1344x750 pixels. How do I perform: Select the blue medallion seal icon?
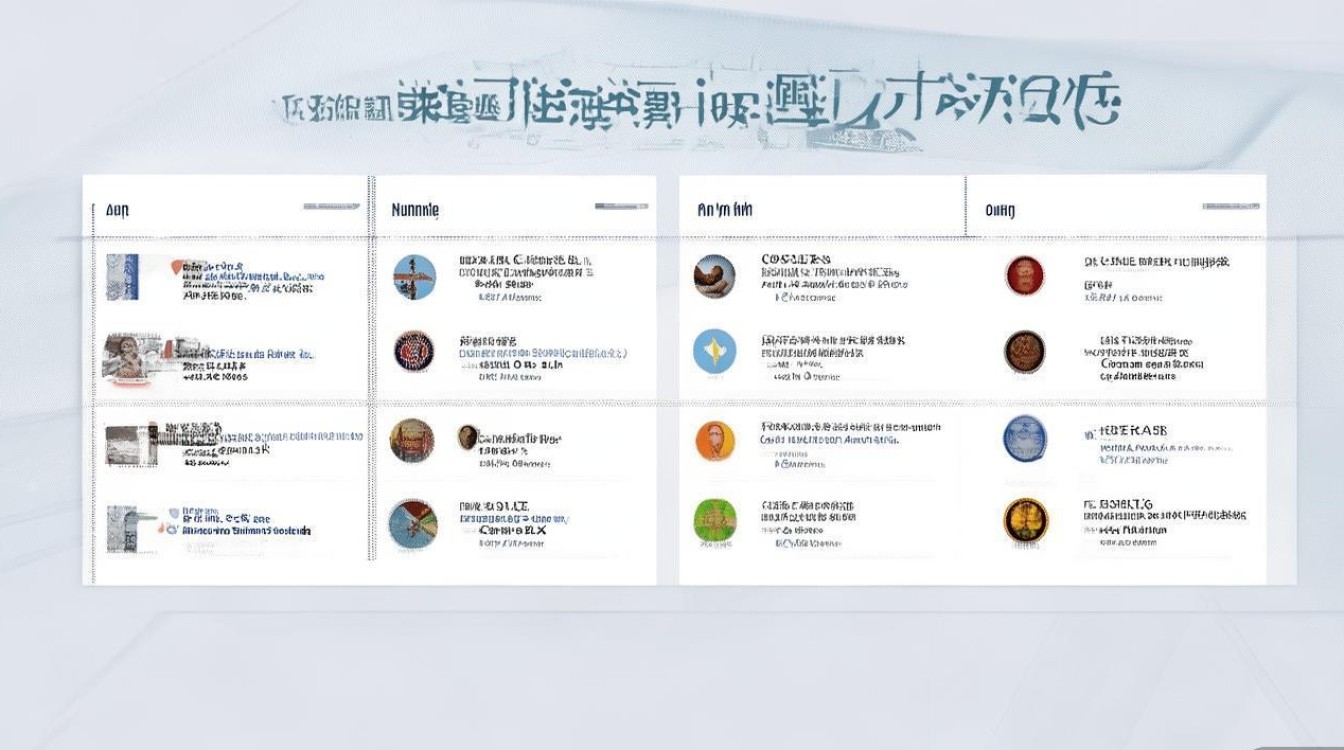click(x=1025, y=440)
